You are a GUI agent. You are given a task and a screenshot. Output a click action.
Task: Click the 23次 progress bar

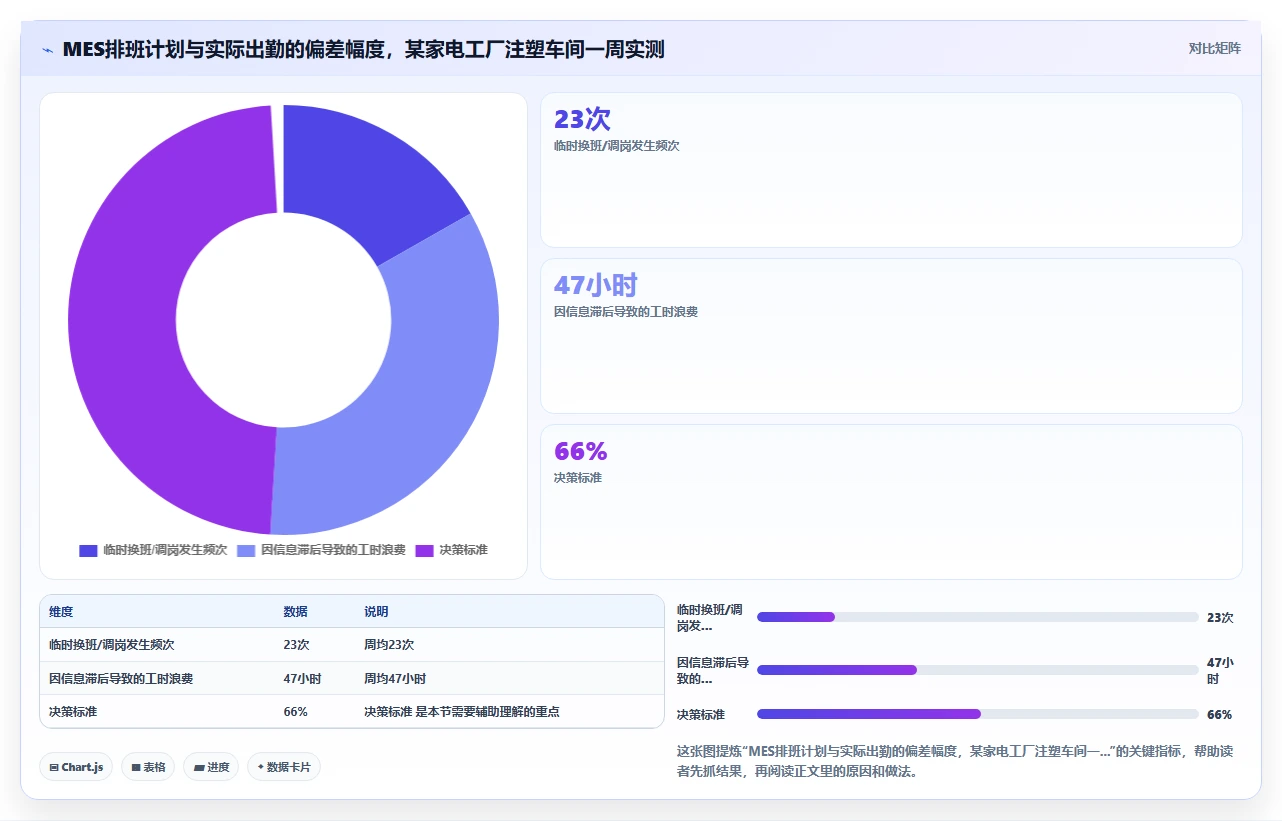point(978,617)
